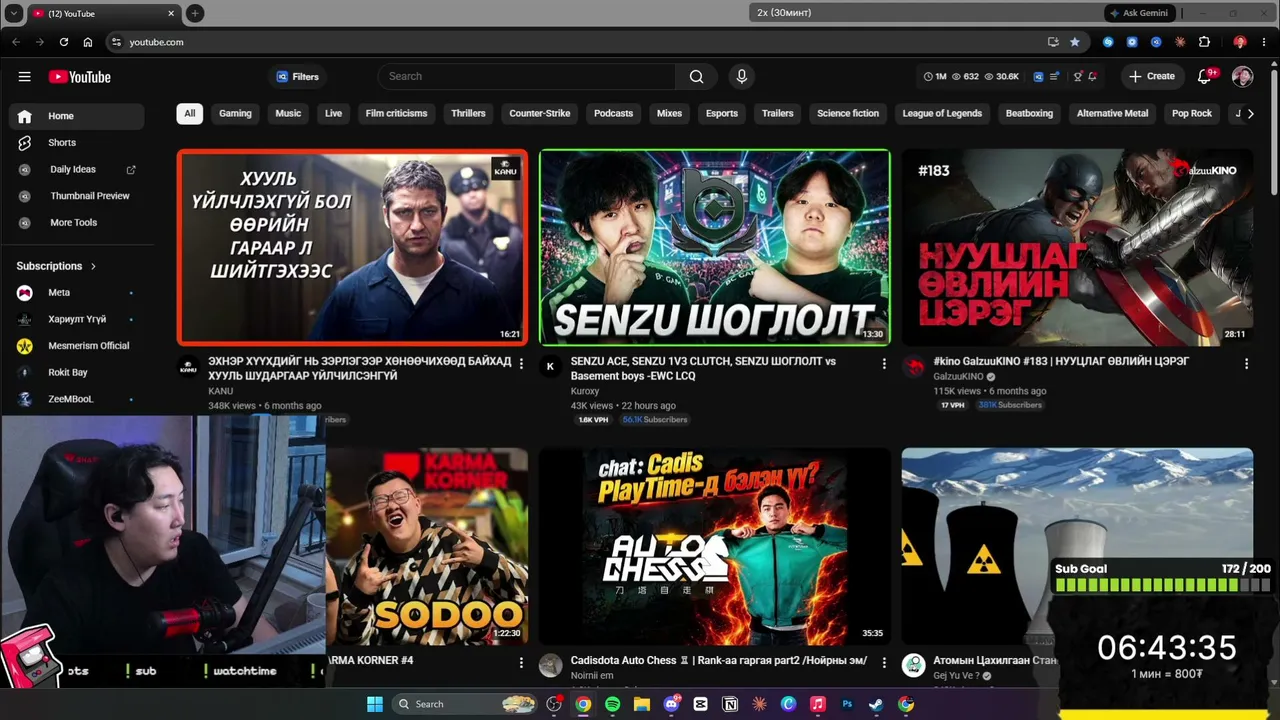This screenshot has height=720, width=1280.
Task: Show more category chips with right arrow
Action: (1250, 114)
